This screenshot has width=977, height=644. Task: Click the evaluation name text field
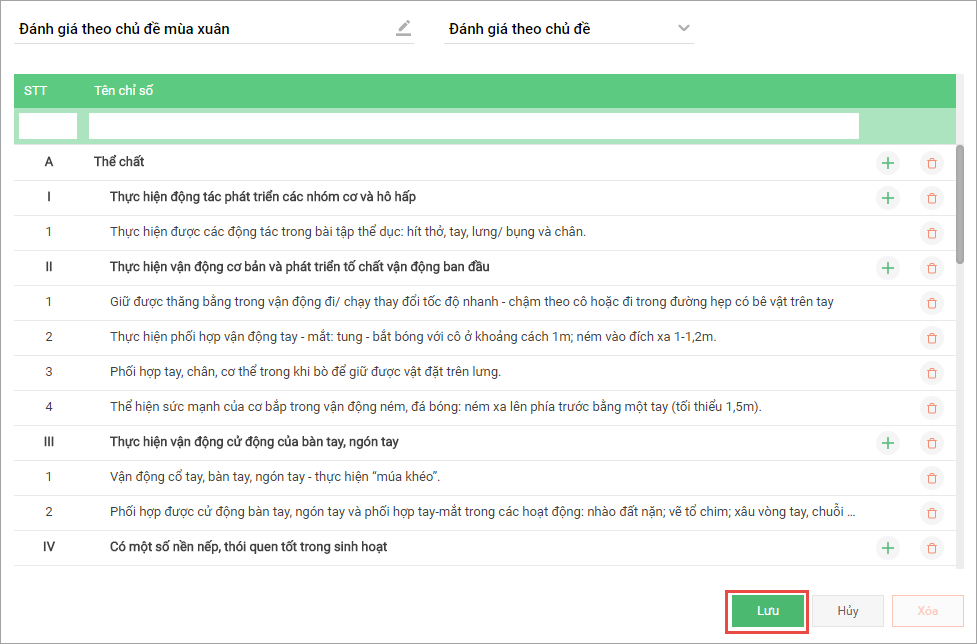(200, 29)
